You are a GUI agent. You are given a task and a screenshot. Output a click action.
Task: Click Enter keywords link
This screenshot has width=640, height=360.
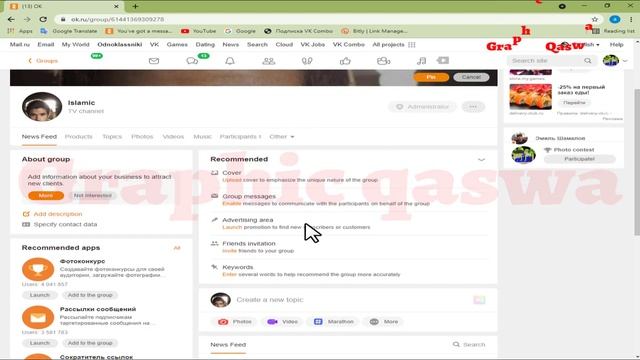(229, 275)
